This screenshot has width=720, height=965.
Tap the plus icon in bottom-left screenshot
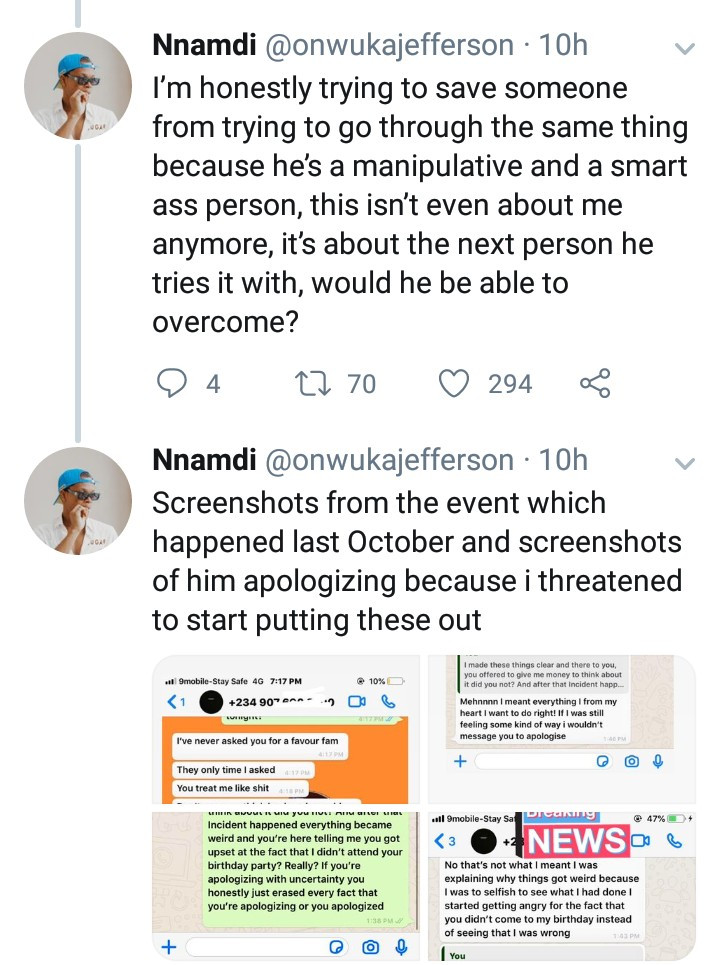(169, 947)
